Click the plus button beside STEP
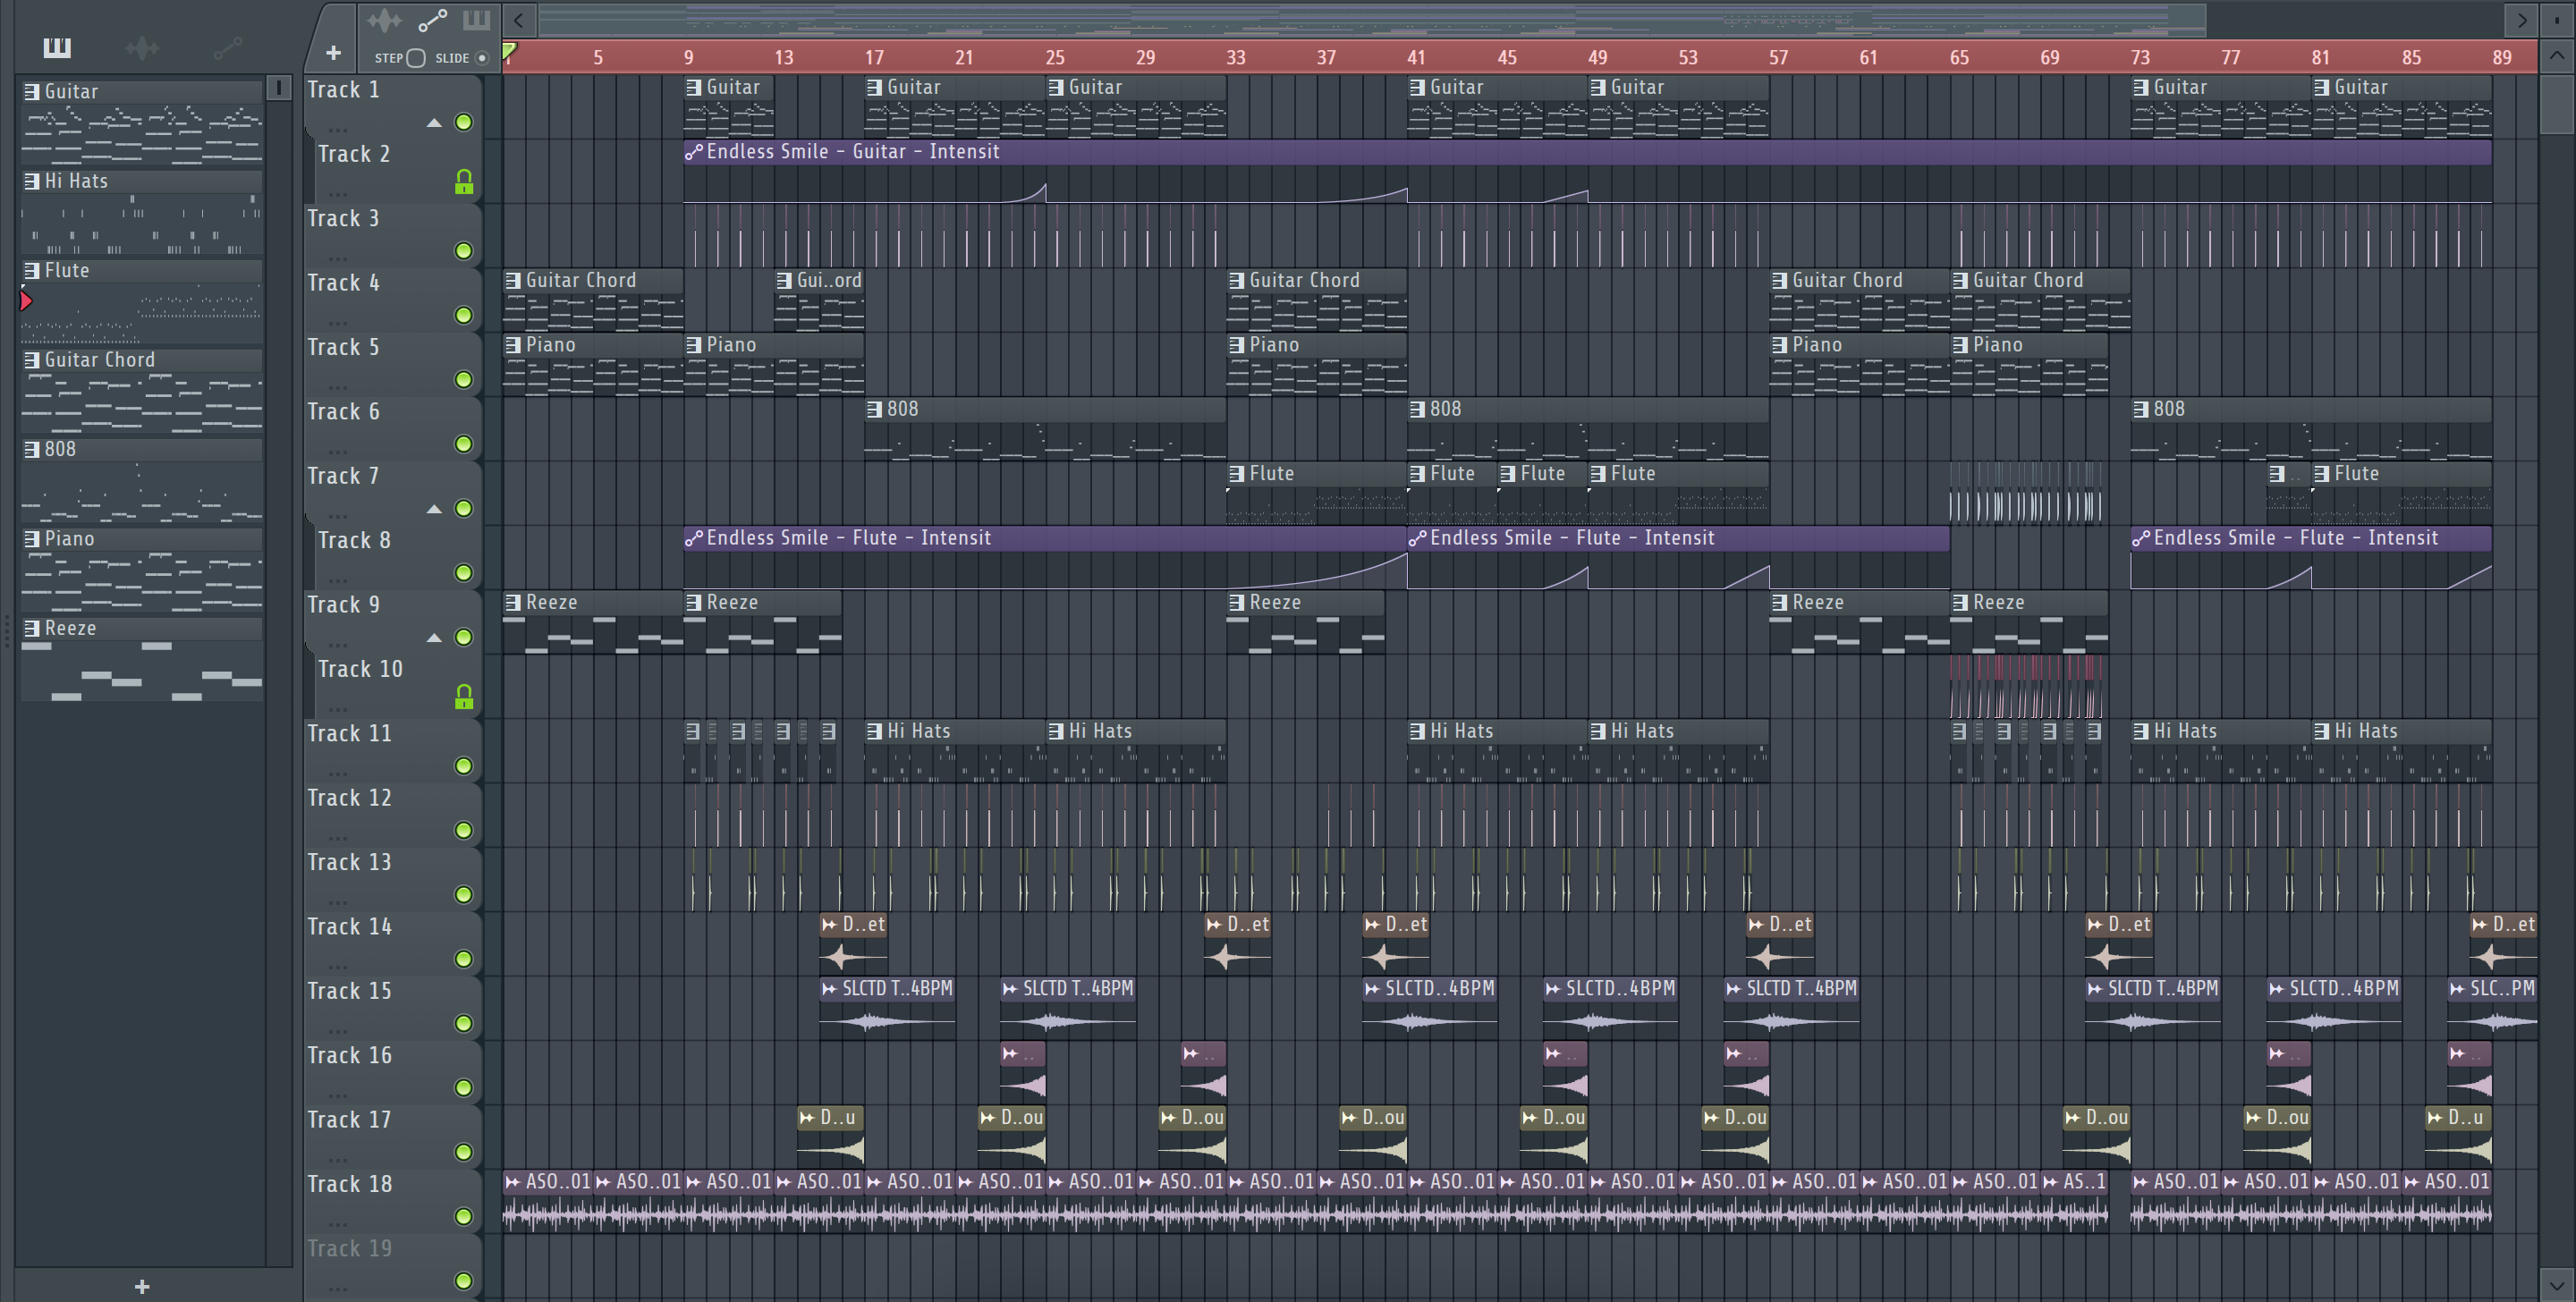Image resolution: width=2576 pixels, height=1302 pixels. point(333,52)
